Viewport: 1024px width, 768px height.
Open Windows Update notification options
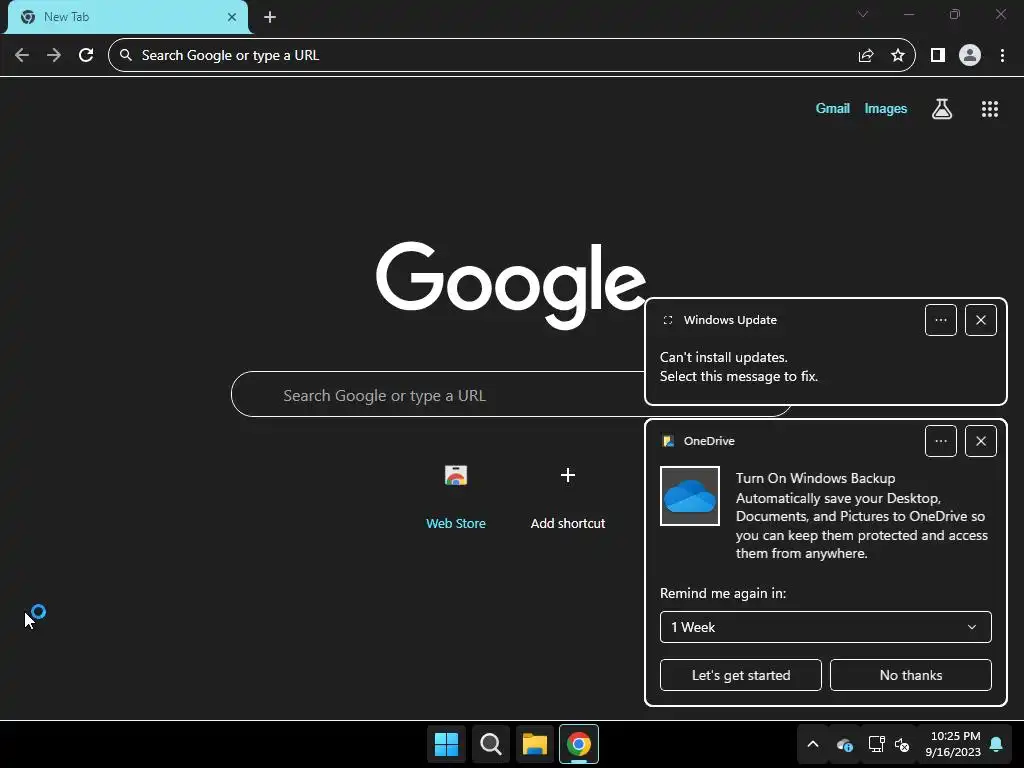[941, 320]
